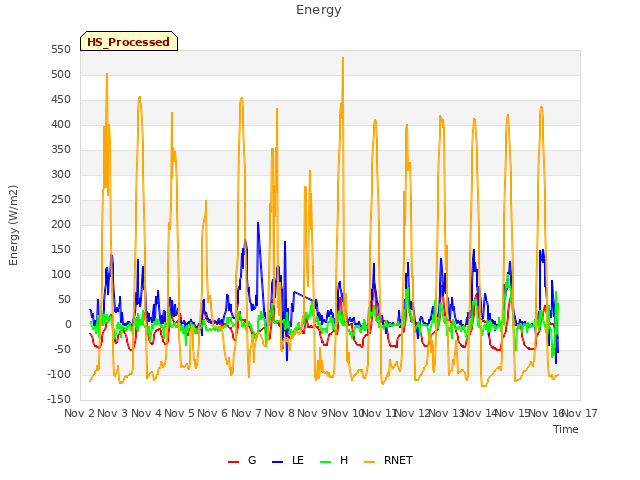This screenshot has height=480, width=640.
Task: Click the 200 y-axis tick label
Action: click(61, 224)
